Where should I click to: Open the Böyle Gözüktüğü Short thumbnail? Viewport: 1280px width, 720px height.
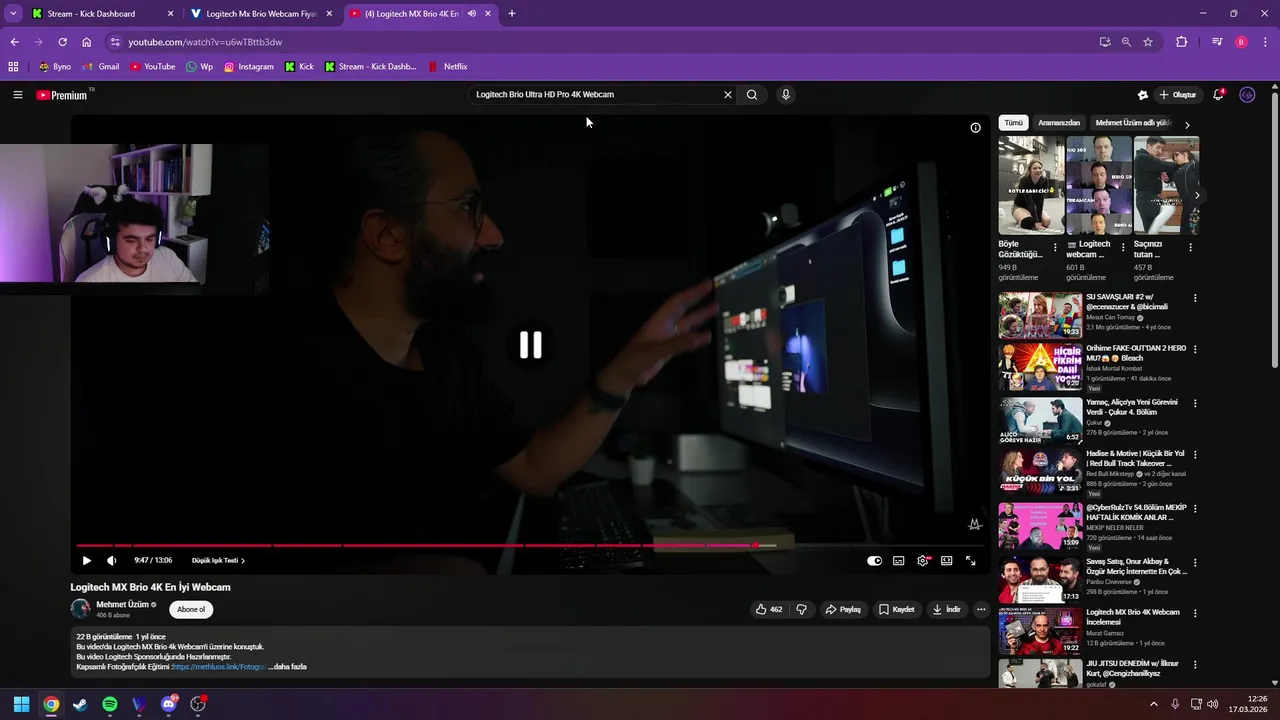pos(1031,185)
